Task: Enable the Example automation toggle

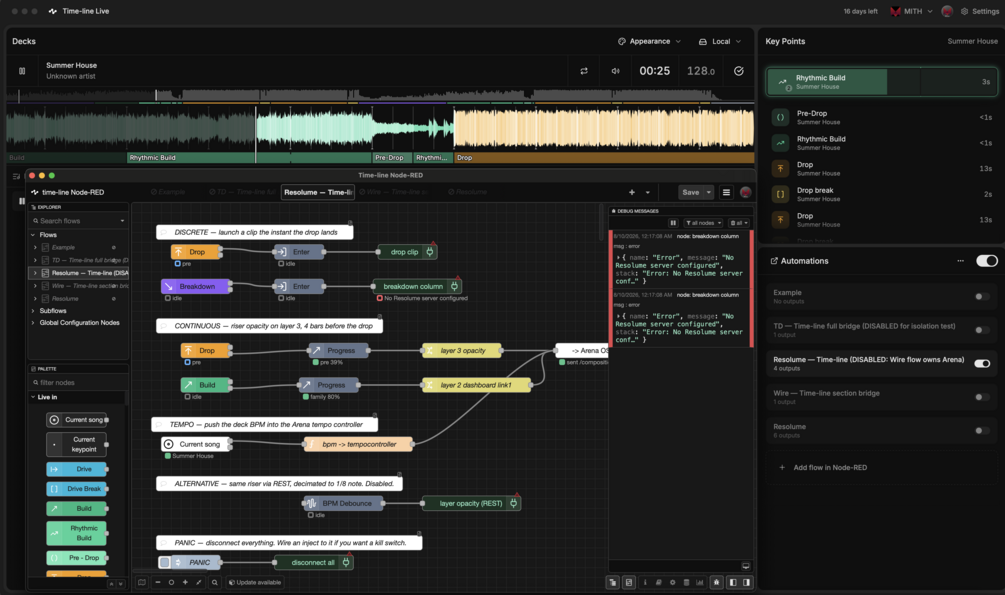Action: pyautogui.click(x=981, y=297)
